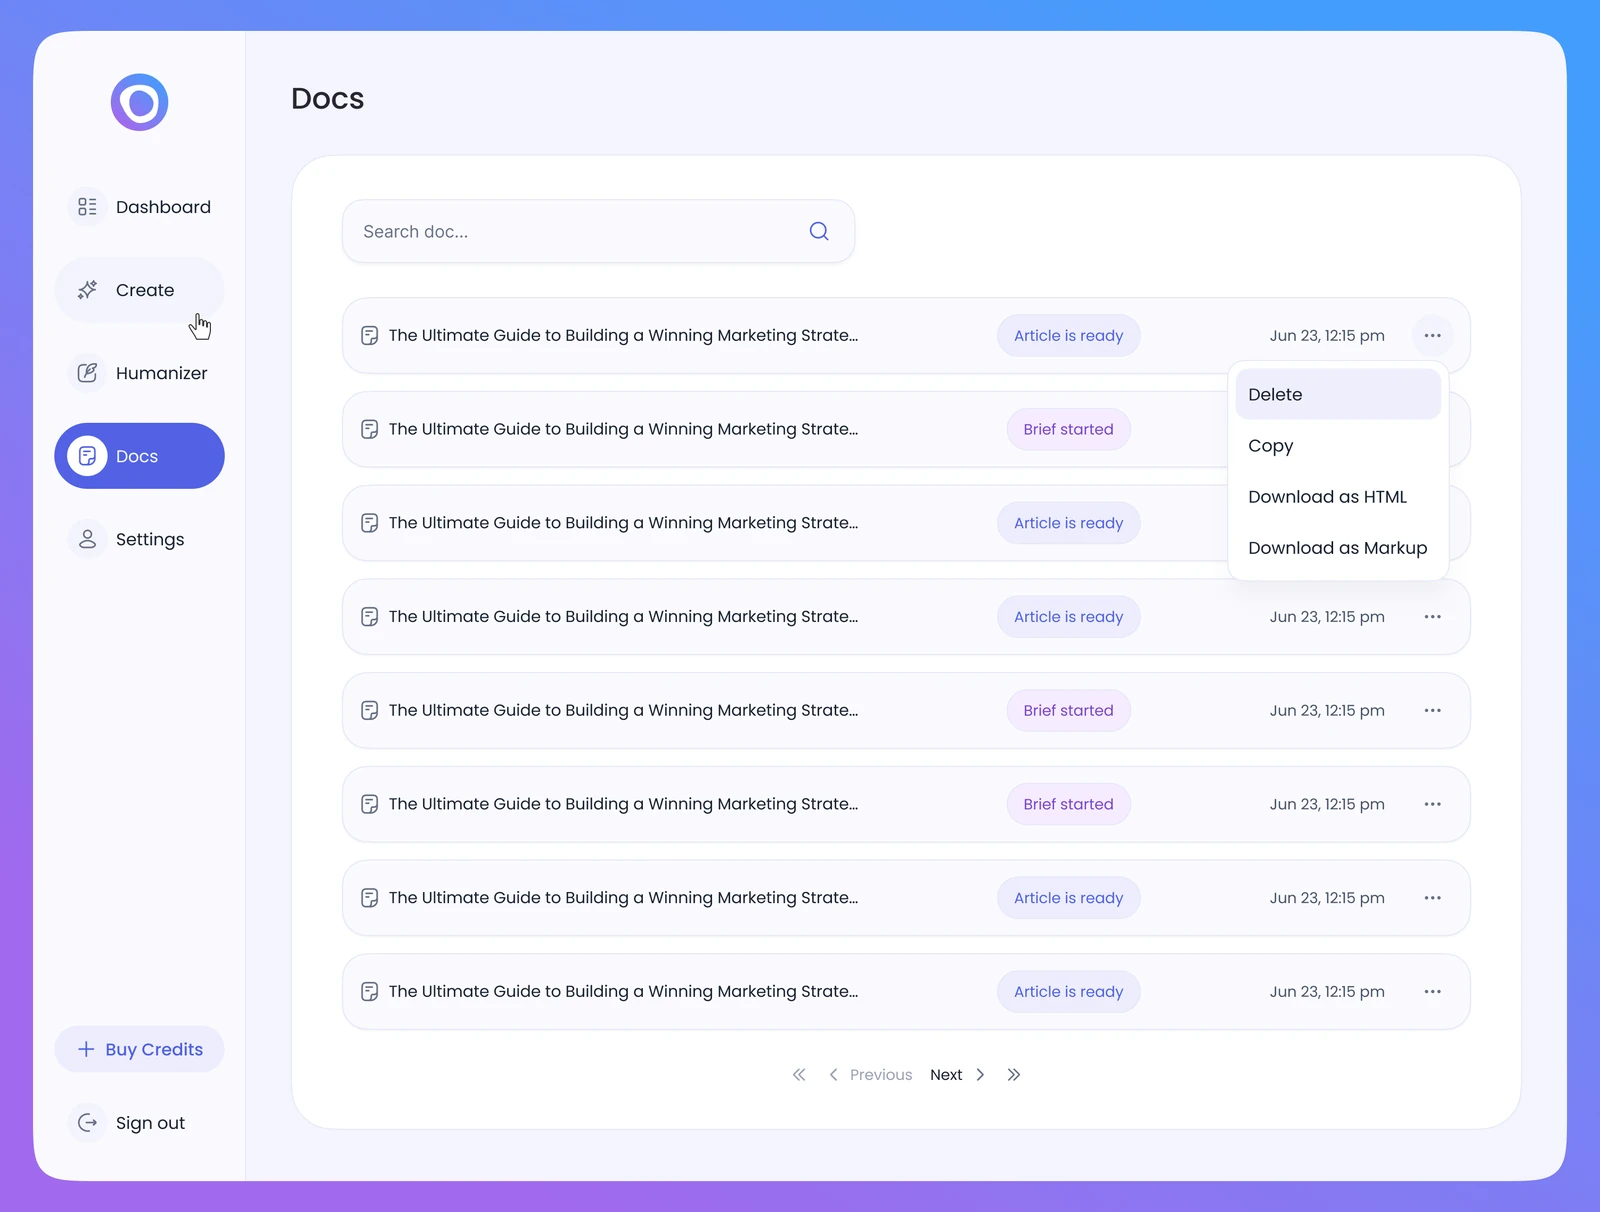1600x1212 pixels.
Task: Choose Copy from the context menu
Action: [x=1338, y=445]
